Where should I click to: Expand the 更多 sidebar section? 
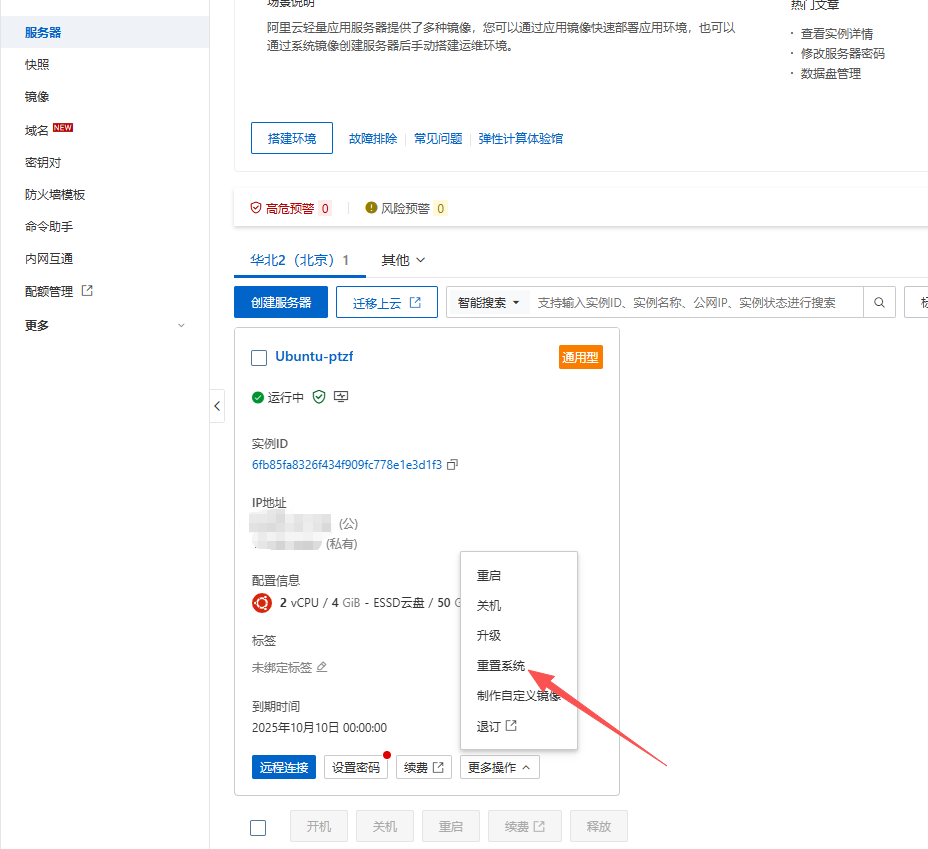pos(104,325)
